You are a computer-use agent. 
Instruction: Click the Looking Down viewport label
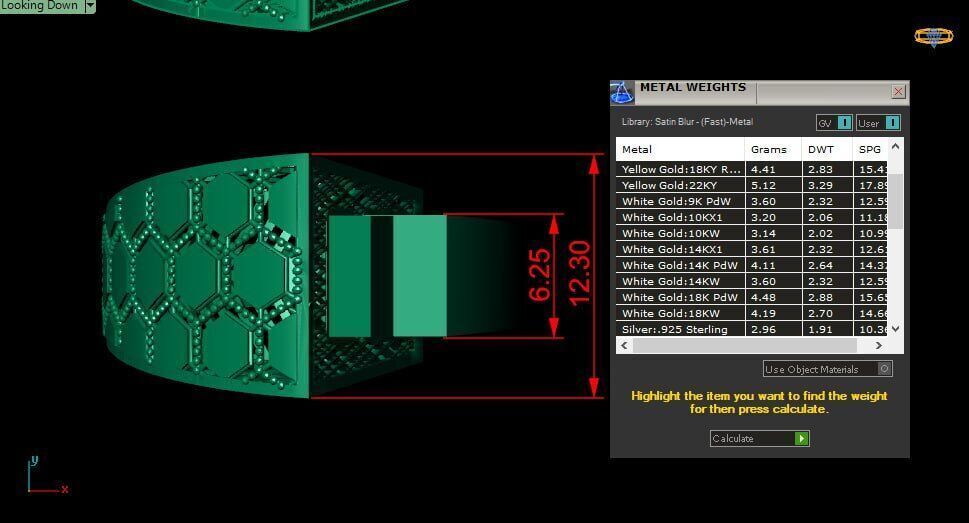[x=40, y=6]
